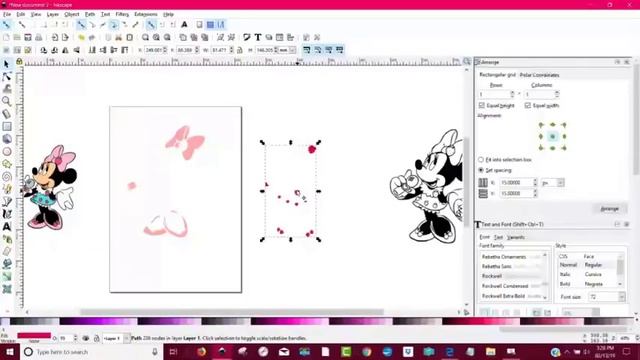640x360 pixels.
Task: Click the Duplicate toolbar icon
Action: coord(183,38)
